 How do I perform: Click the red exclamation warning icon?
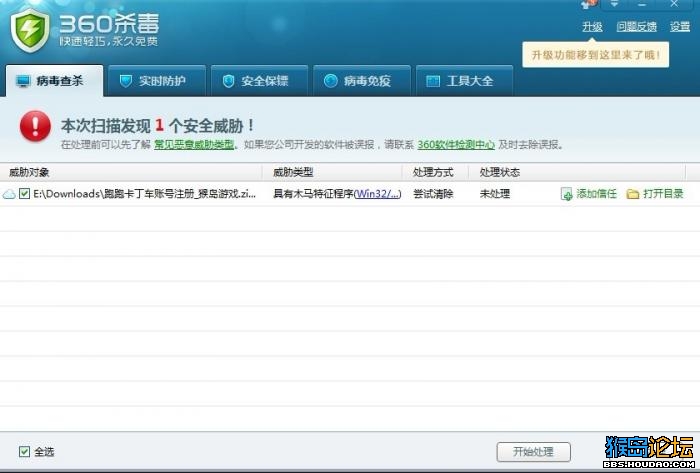coord(35,126)
